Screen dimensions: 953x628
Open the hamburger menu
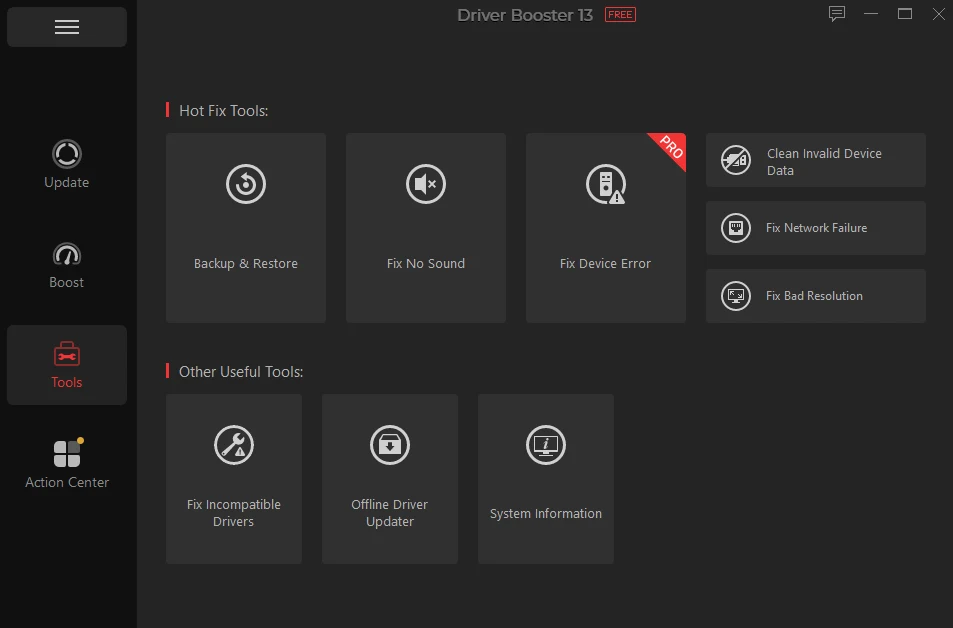coord(66,27)
